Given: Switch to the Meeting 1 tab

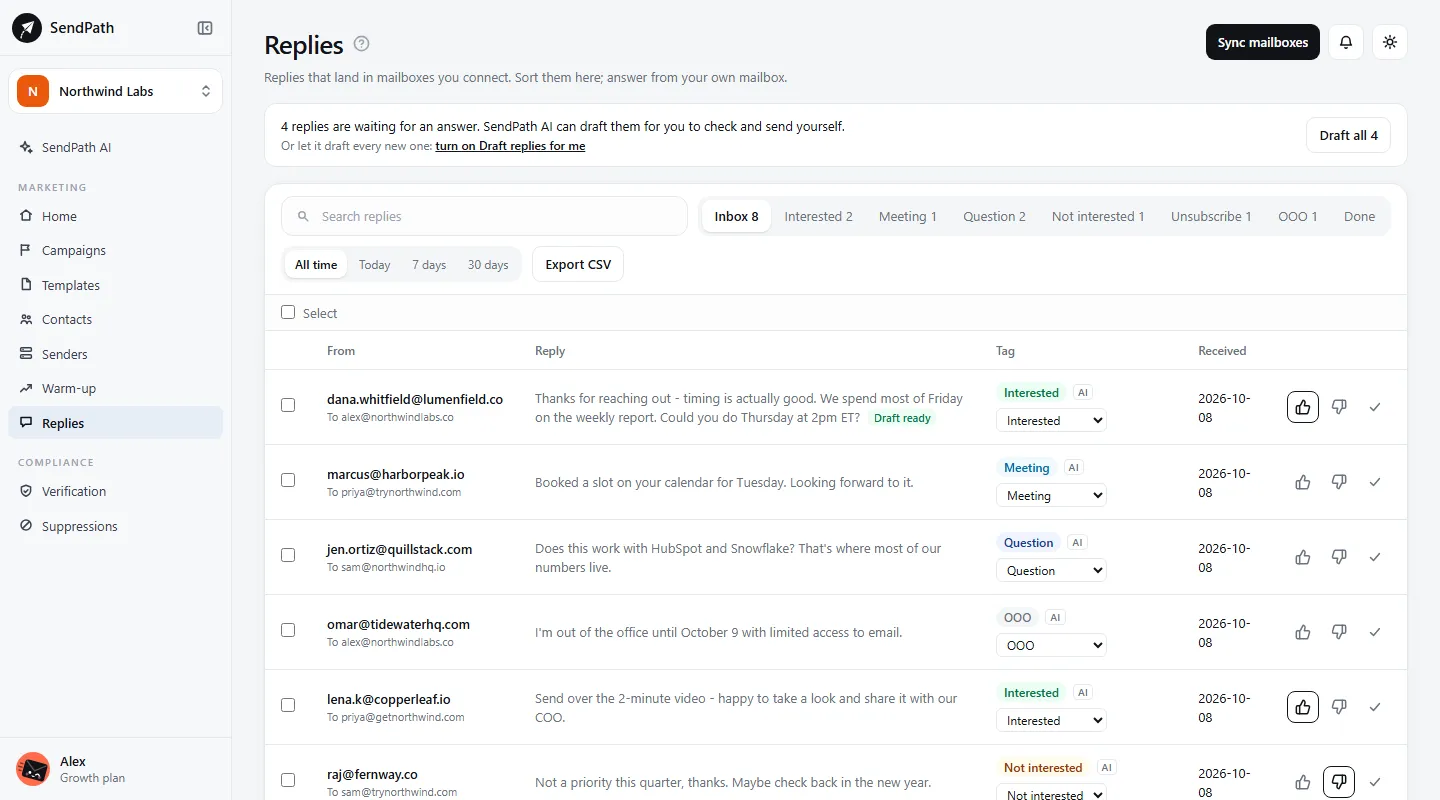Looking at the screenshot, I should 908,216.
